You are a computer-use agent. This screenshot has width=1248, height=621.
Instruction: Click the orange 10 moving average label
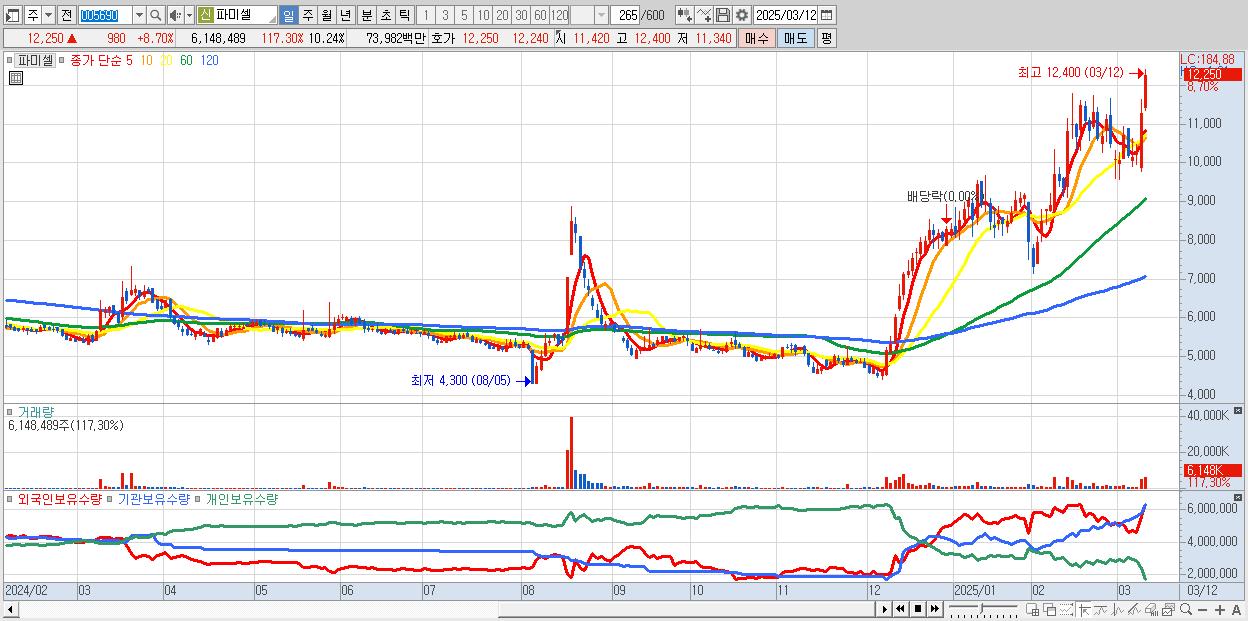(x=146, y=61)
